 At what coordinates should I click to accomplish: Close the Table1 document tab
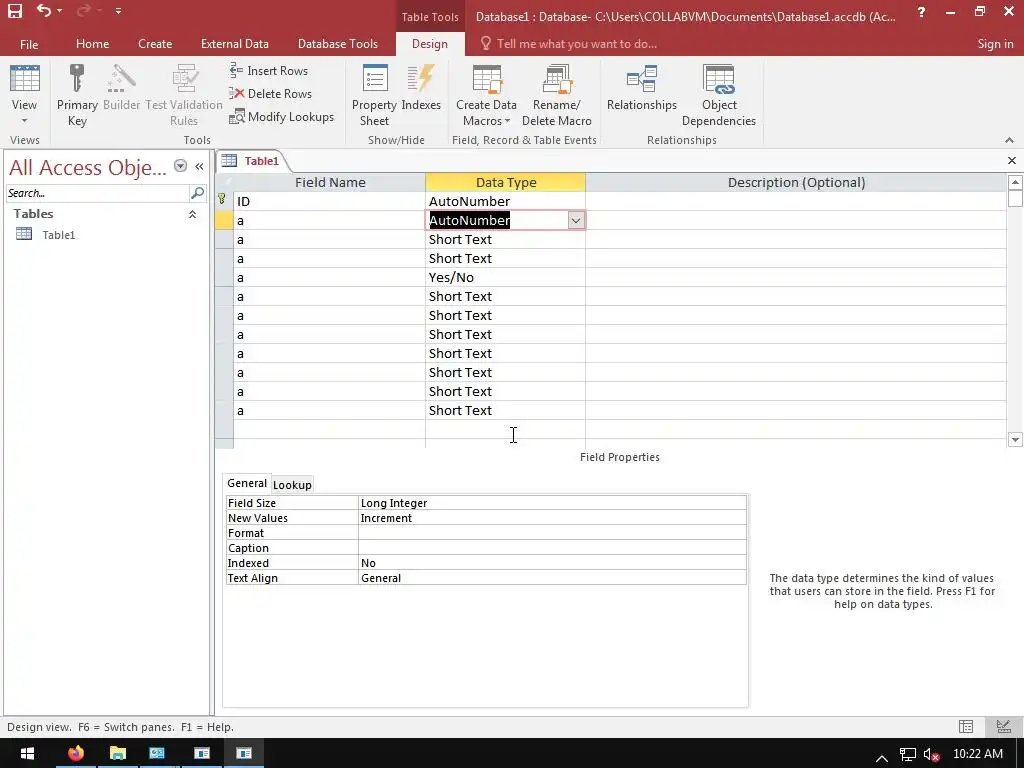(x=1012, y=161)
